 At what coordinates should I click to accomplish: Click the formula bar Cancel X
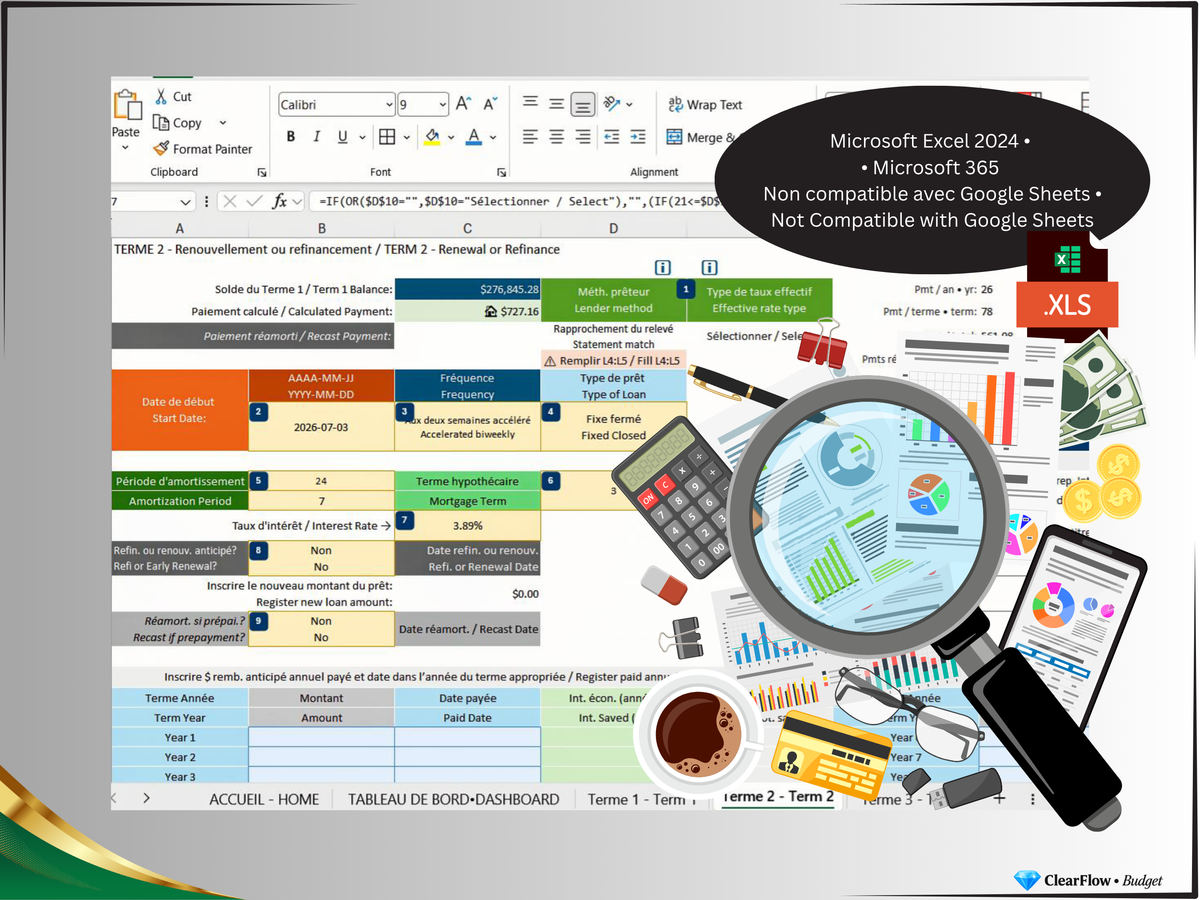pyautogui.click(x=230, y=201)
